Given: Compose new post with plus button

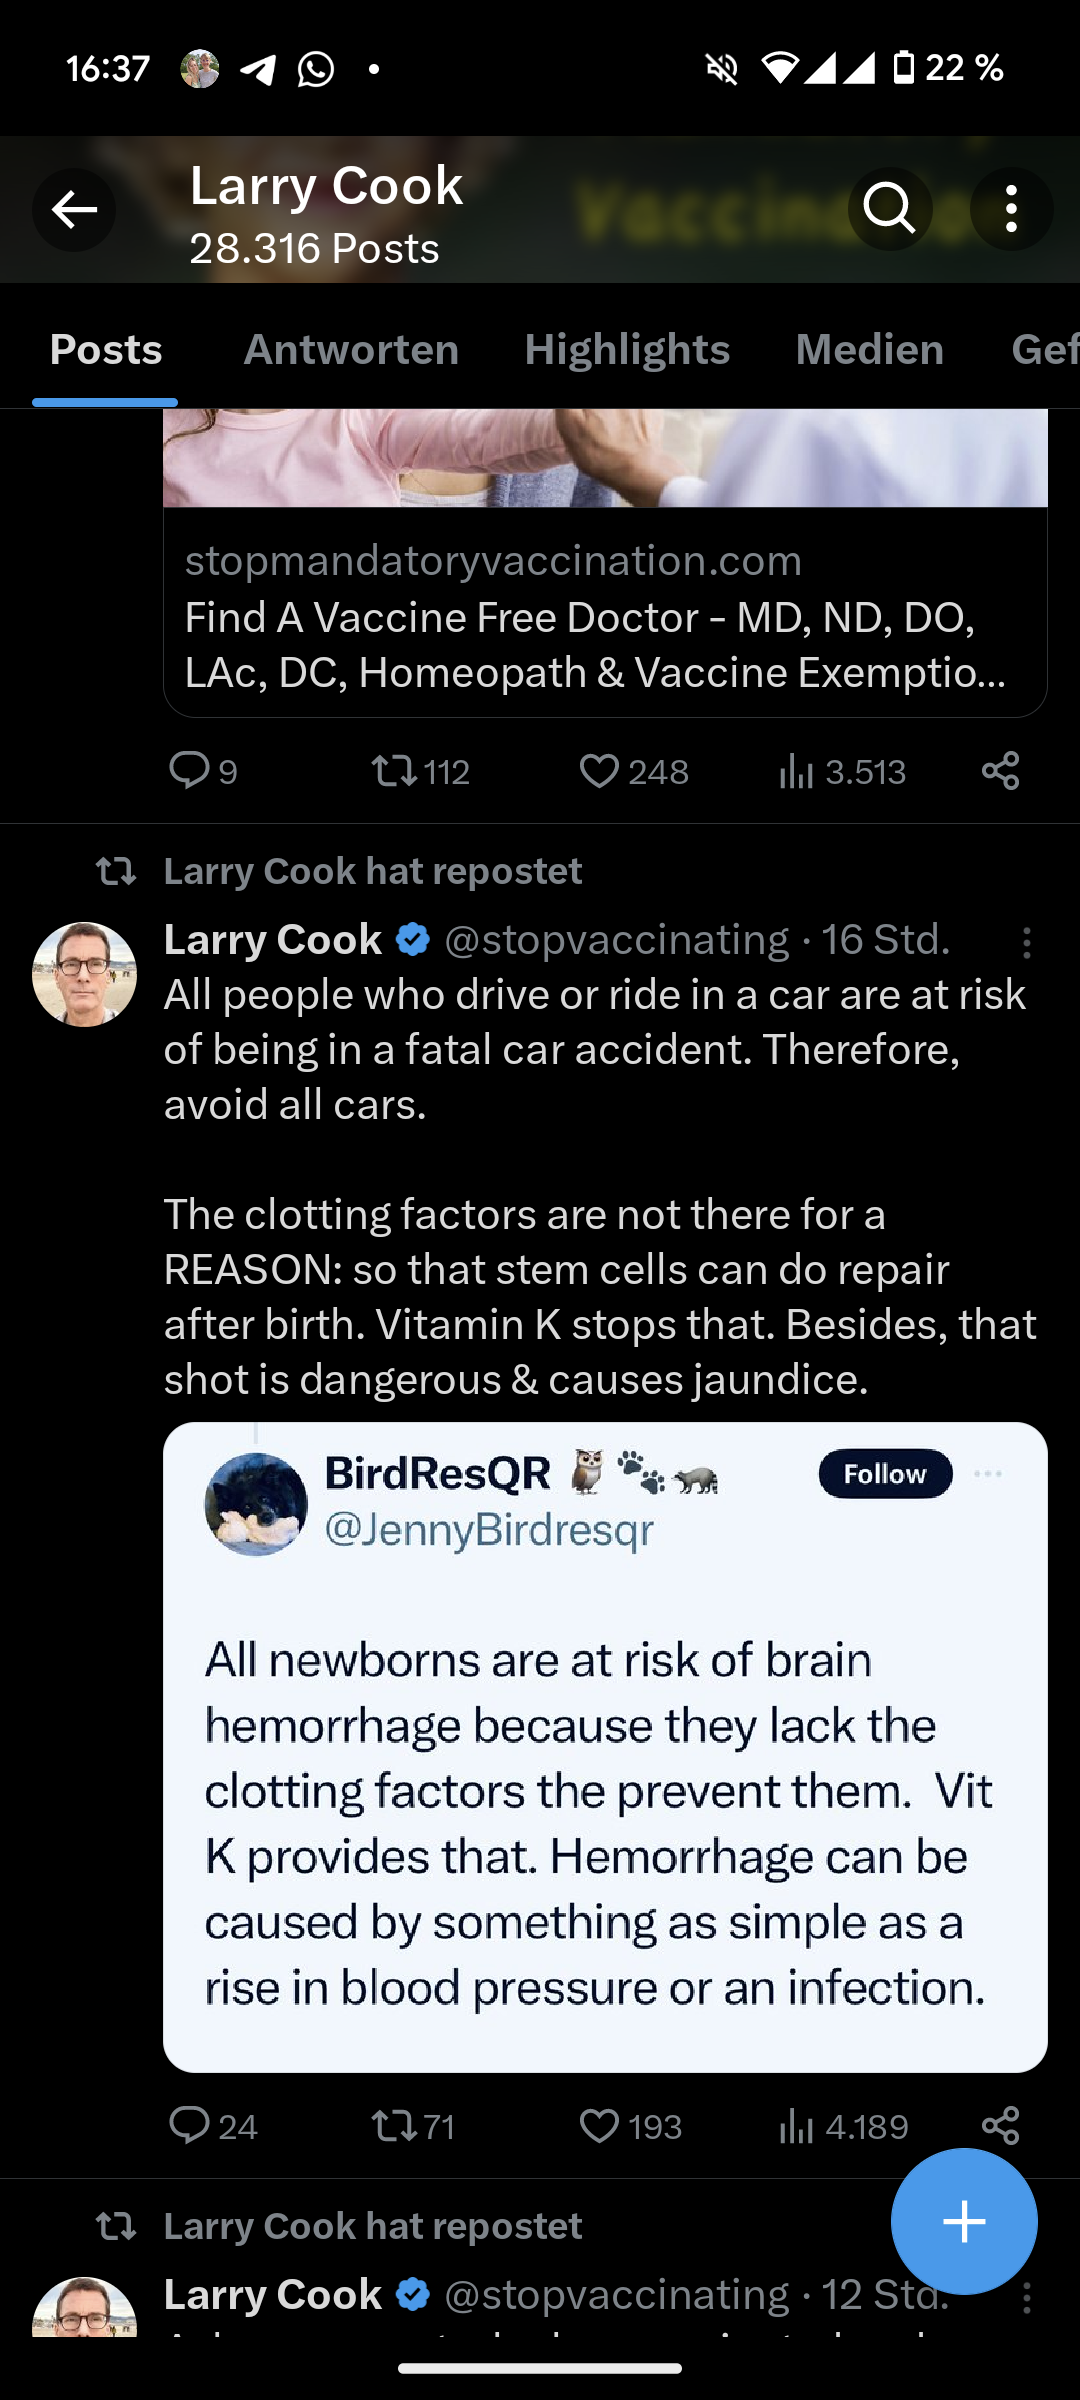Looking at the screenshot, I should (x=964, y=2221).
